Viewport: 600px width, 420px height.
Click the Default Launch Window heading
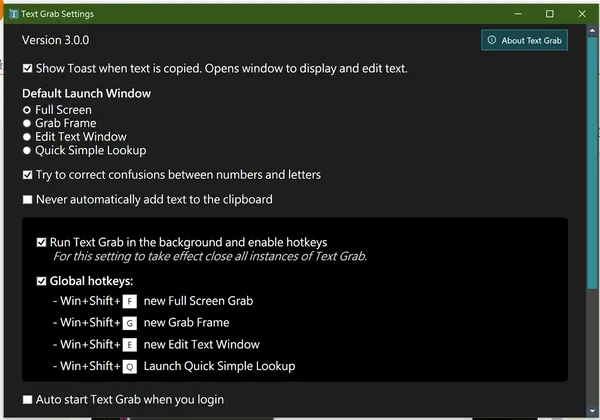tap(86, 93)
